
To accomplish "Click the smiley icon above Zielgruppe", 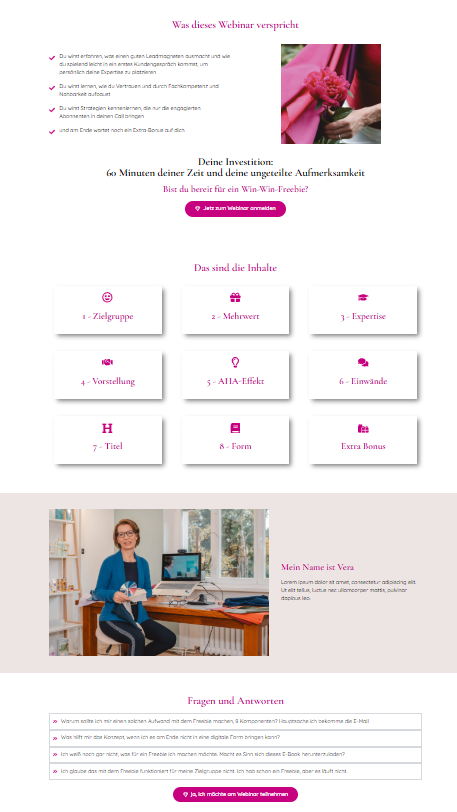I will coord(107,297).
